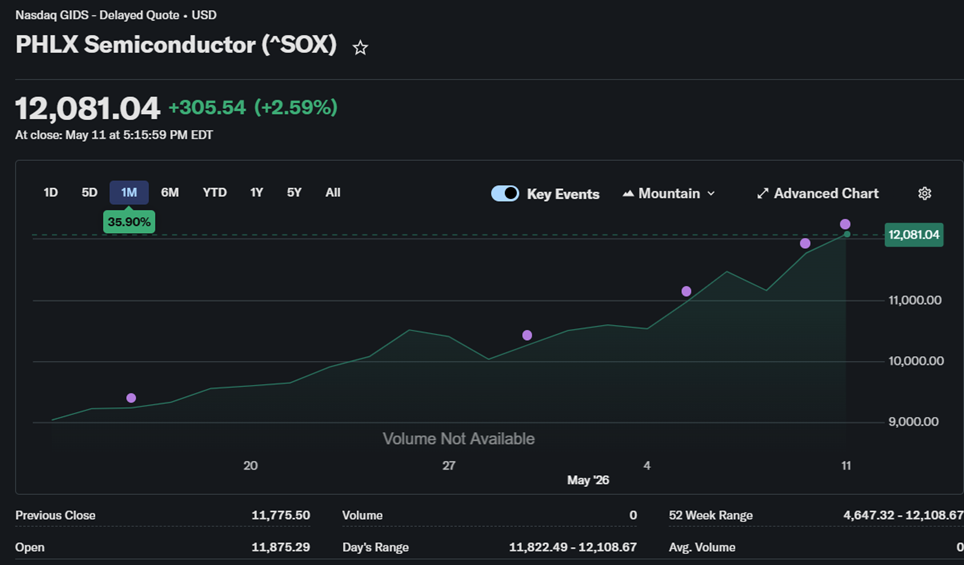Select the 1M time range tab
Screen dimensions: 964x565
pos(128,192)
